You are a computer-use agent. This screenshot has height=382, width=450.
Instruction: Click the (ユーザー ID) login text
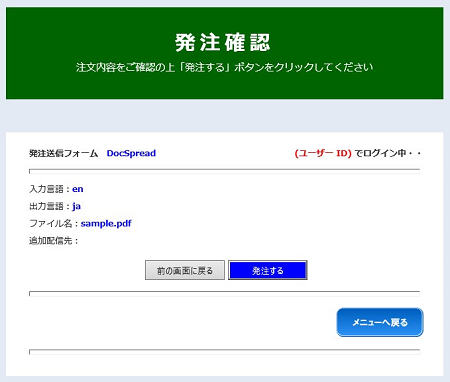click(323, 153)
